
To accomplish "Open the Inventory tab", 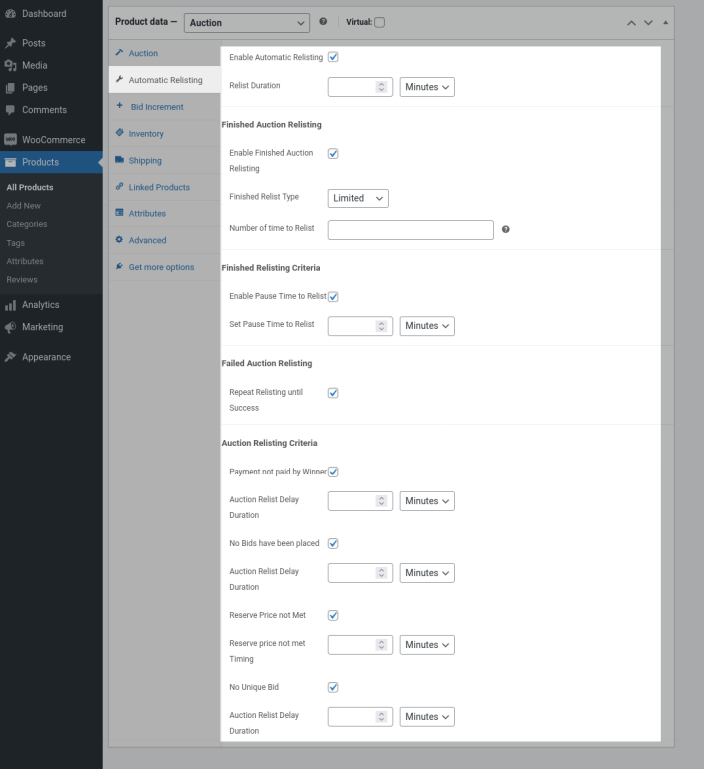I will (146, 134).
